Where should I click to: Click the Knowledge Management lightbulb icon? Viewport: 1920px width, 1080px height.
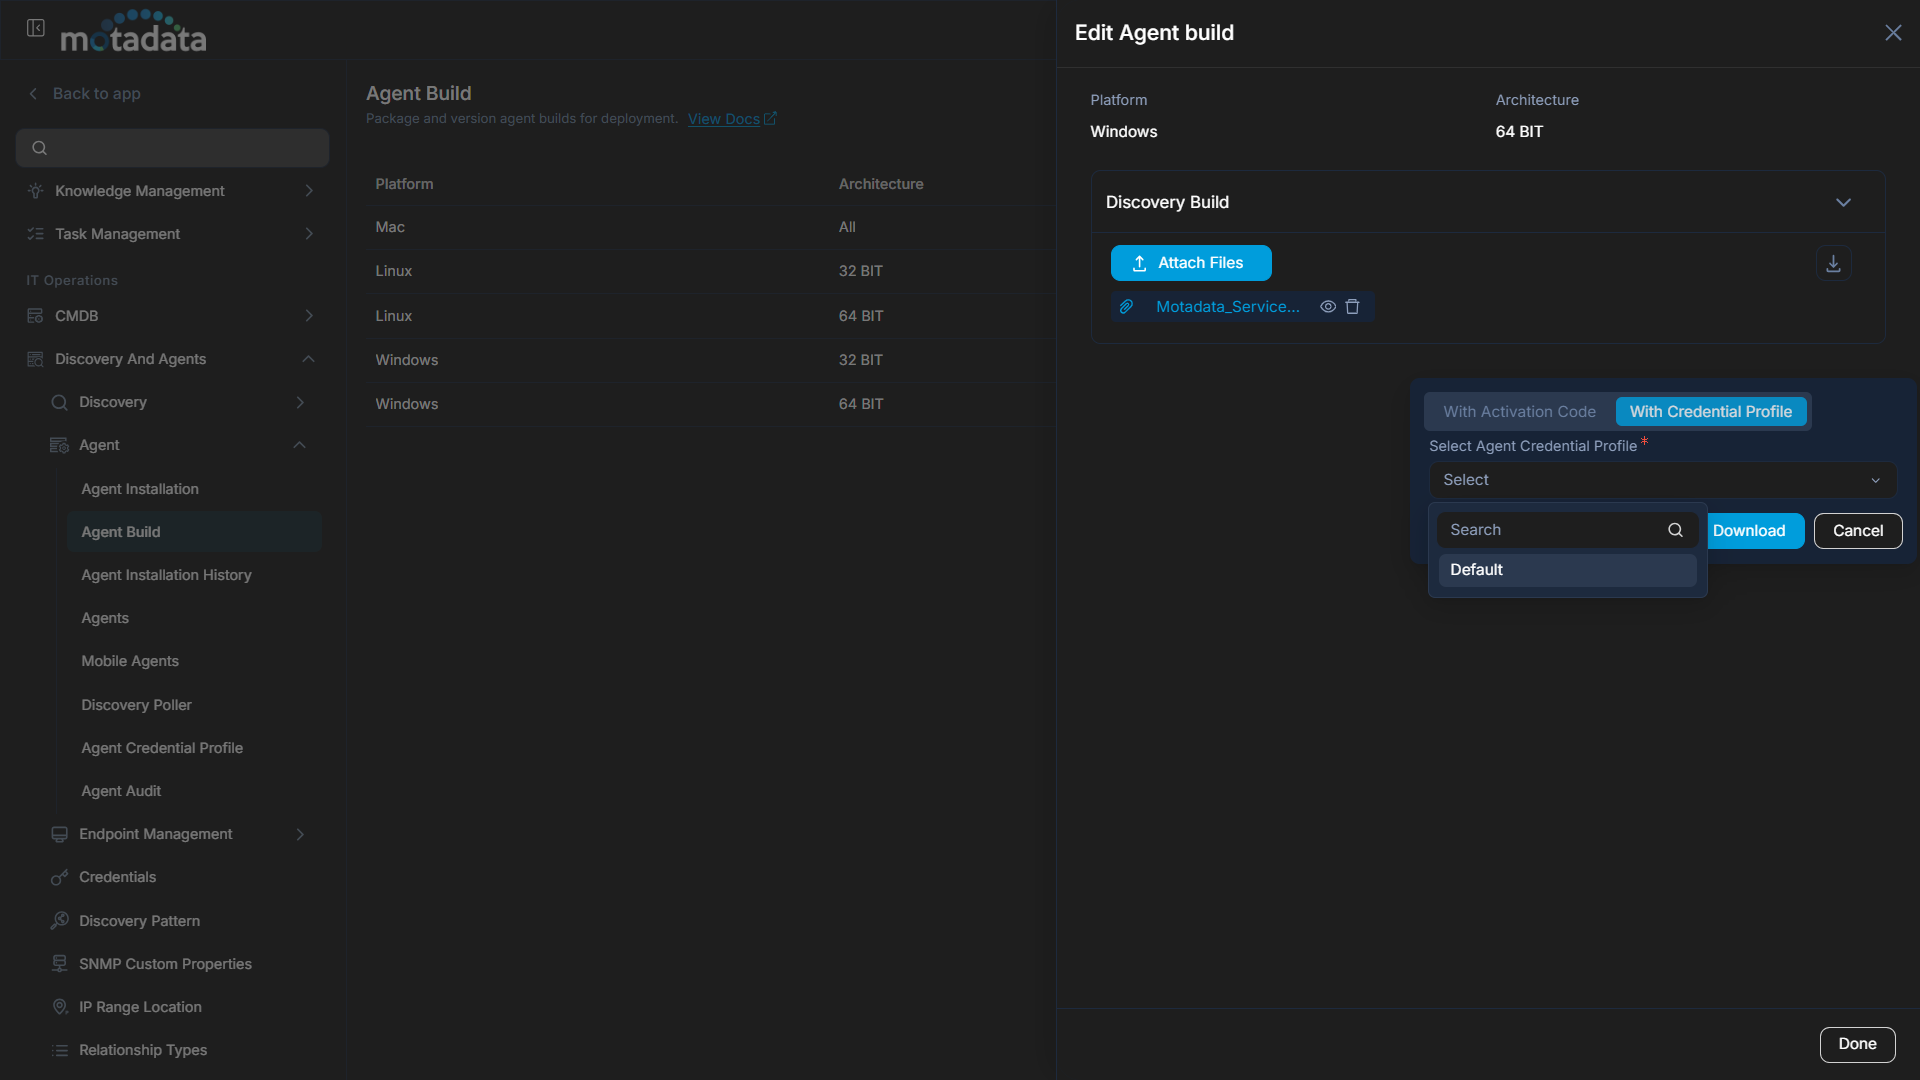pyautogui.click(x=36, y=191)
